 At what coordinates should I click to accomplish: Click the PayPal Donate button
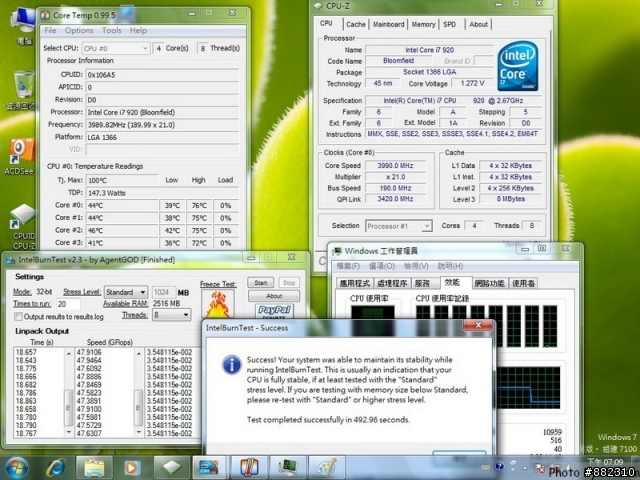[x=274, y=312]
